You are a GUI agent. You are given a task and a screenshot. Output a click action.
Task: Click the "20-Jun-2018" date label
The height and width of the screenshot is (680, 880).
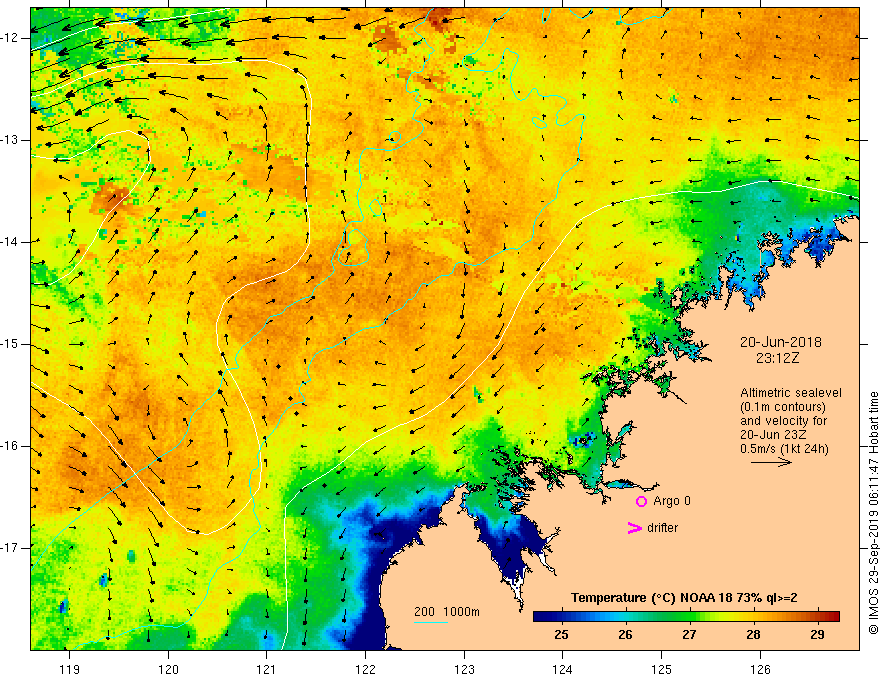(781, 342)
